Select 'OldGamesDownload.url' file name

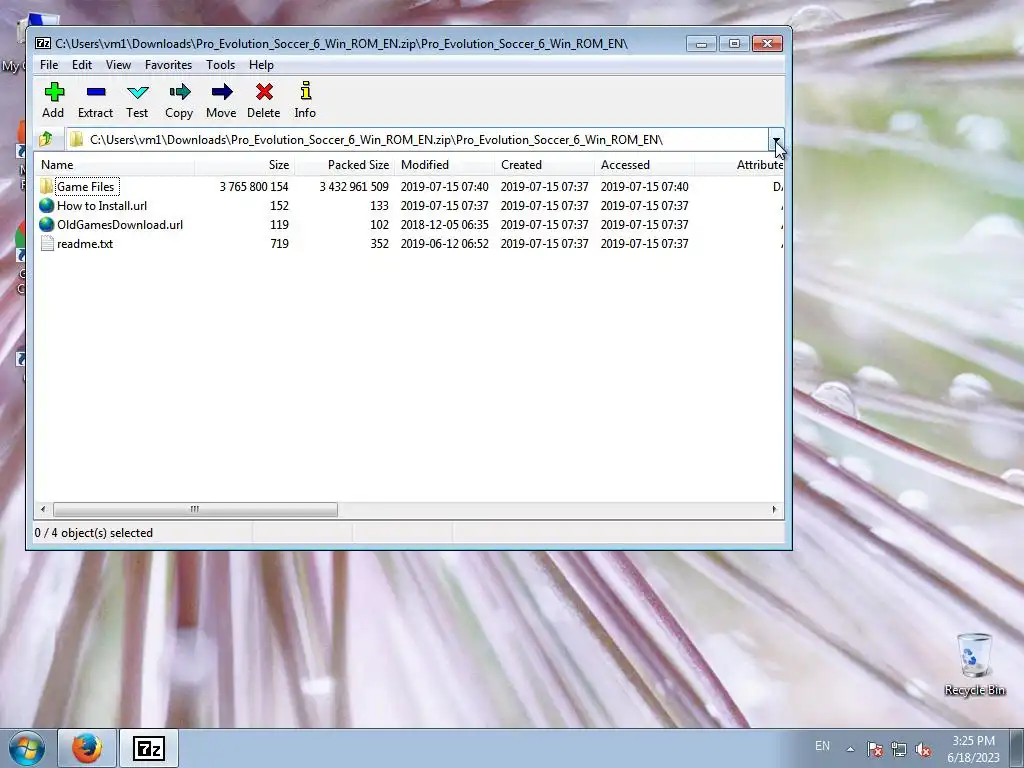pos(120,225)
